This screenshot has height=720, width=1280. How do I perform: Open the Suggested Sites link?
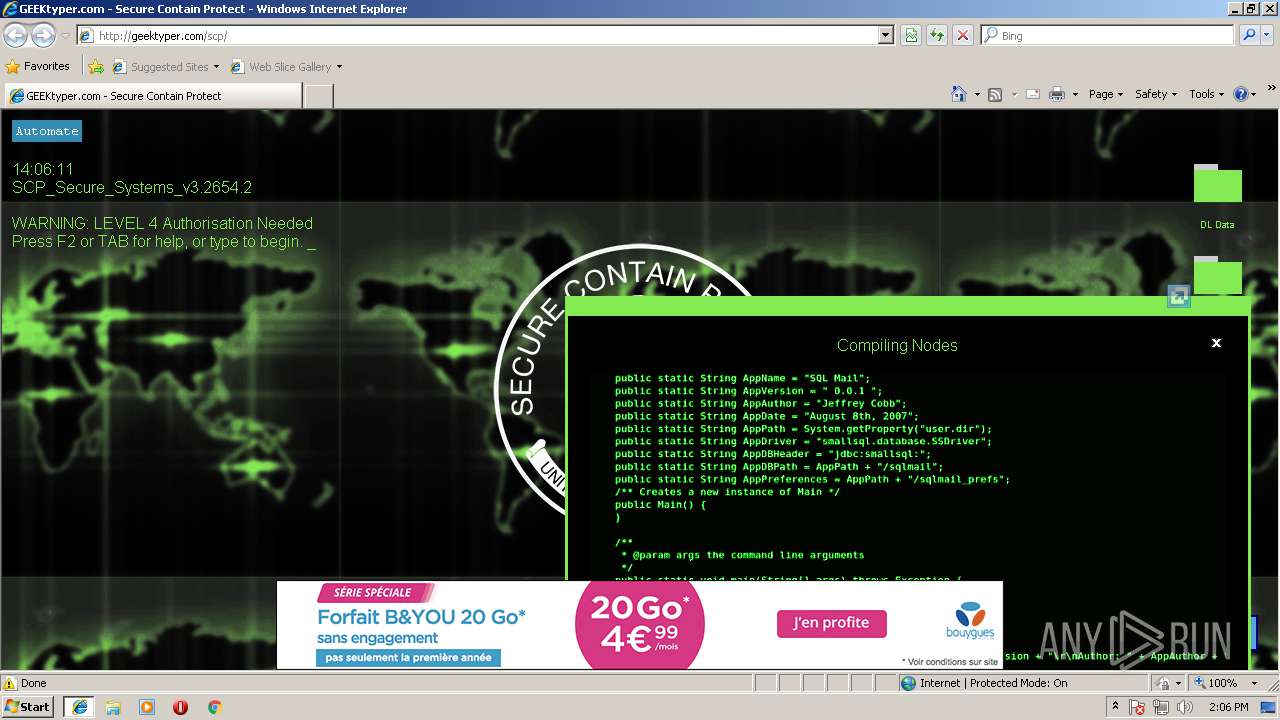click(x=165, y=67)
